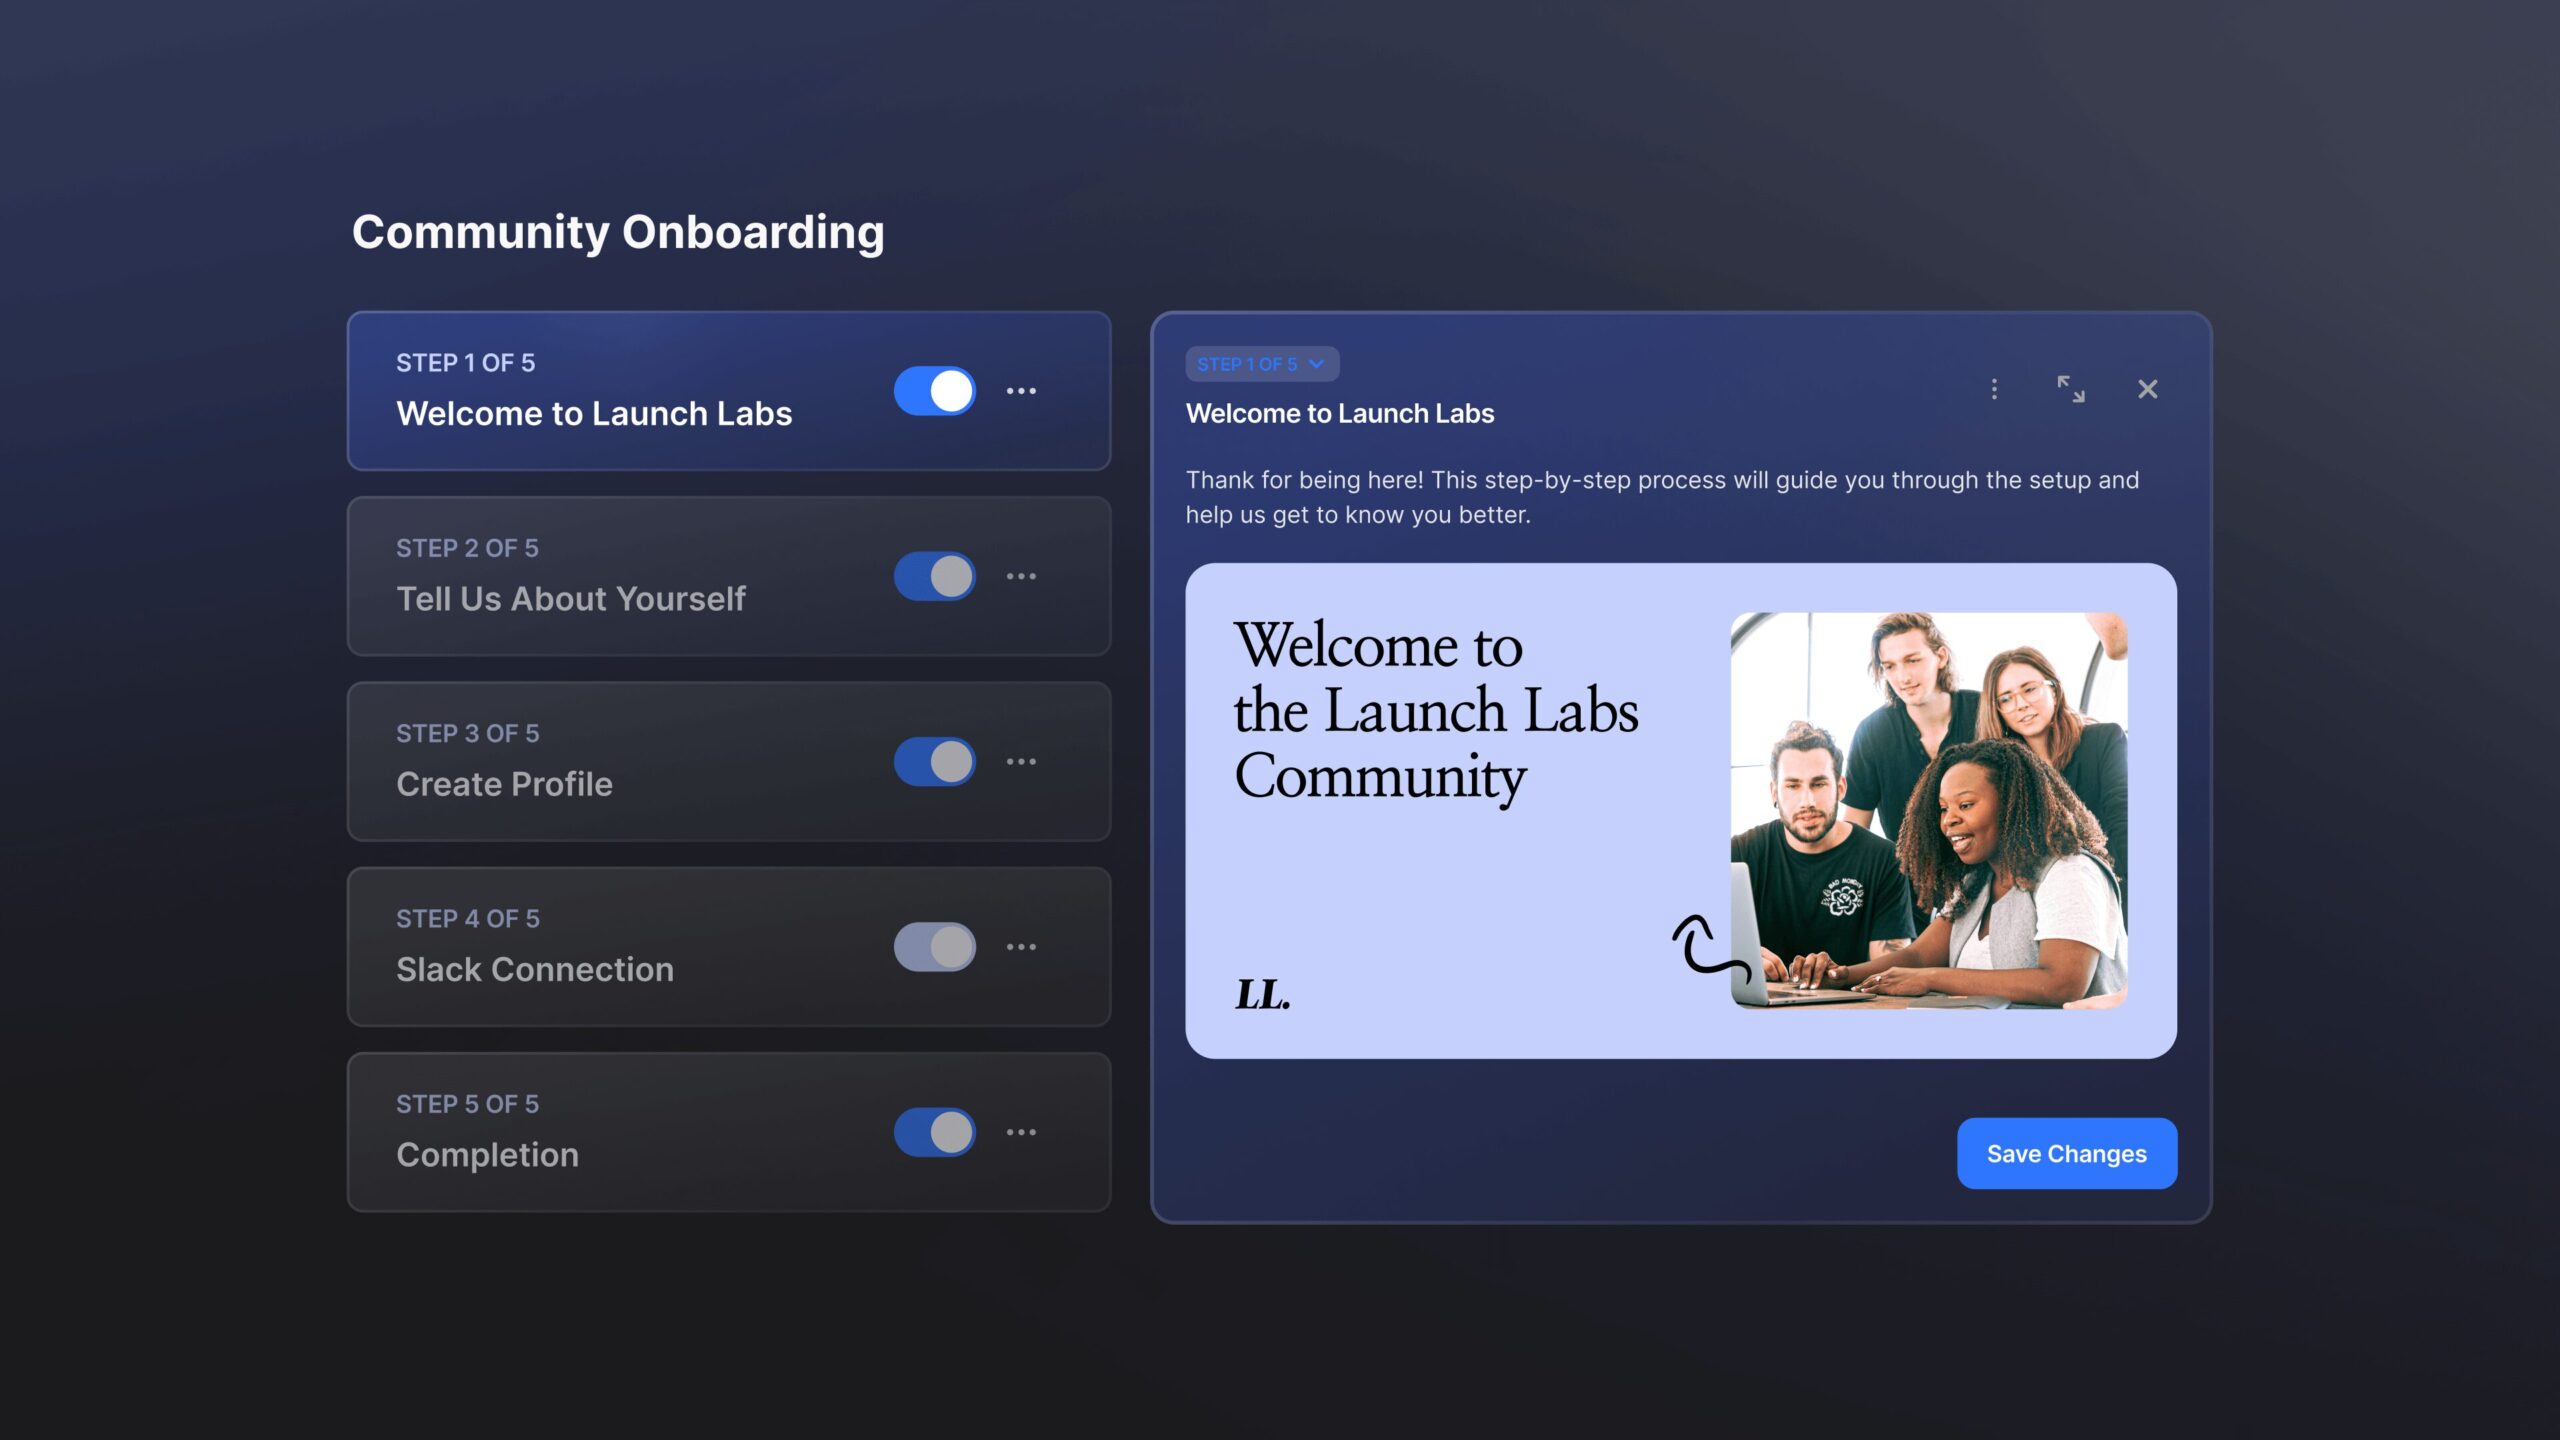
Task: Close the Welcome to Launch Labs preview
Action: [2149, 389]
